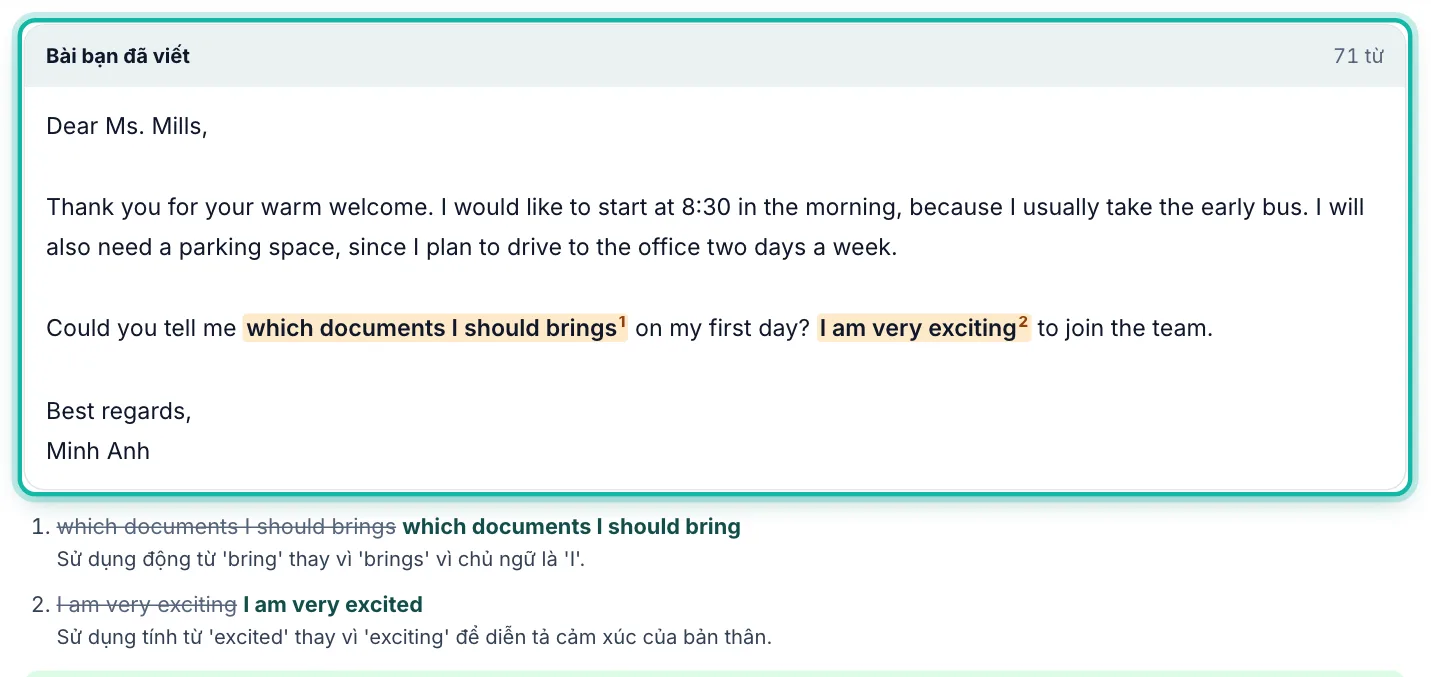The height and width of the screenshot is (677, 1431).
Task: Click the text 'Could you tell me'
Action: tap(141, 328)
